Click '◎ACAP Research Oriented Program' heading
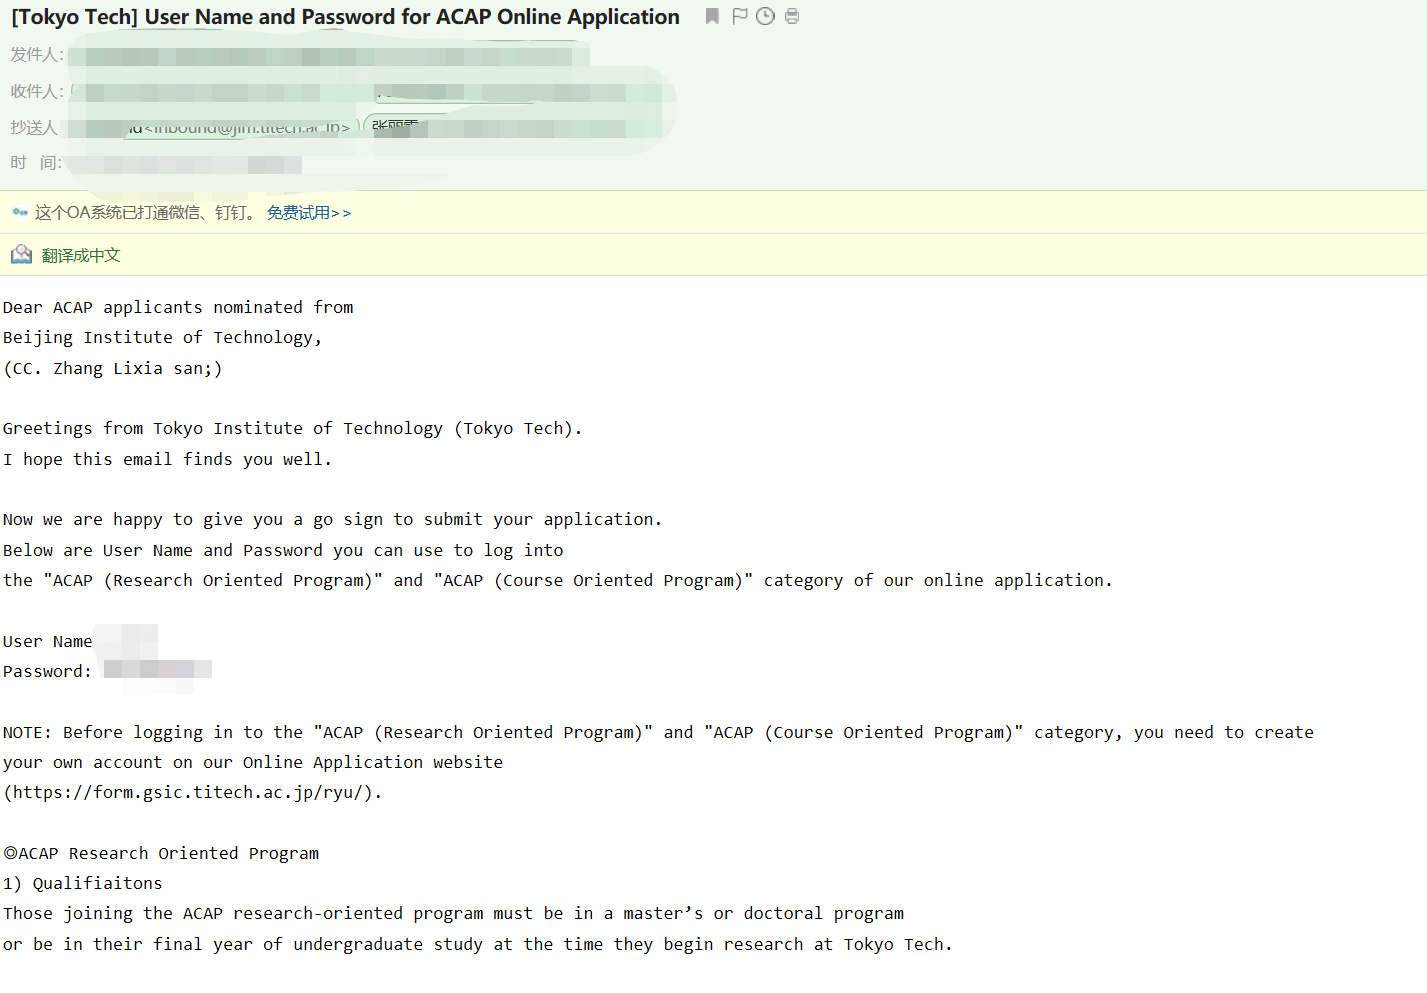 coord(161,853)
